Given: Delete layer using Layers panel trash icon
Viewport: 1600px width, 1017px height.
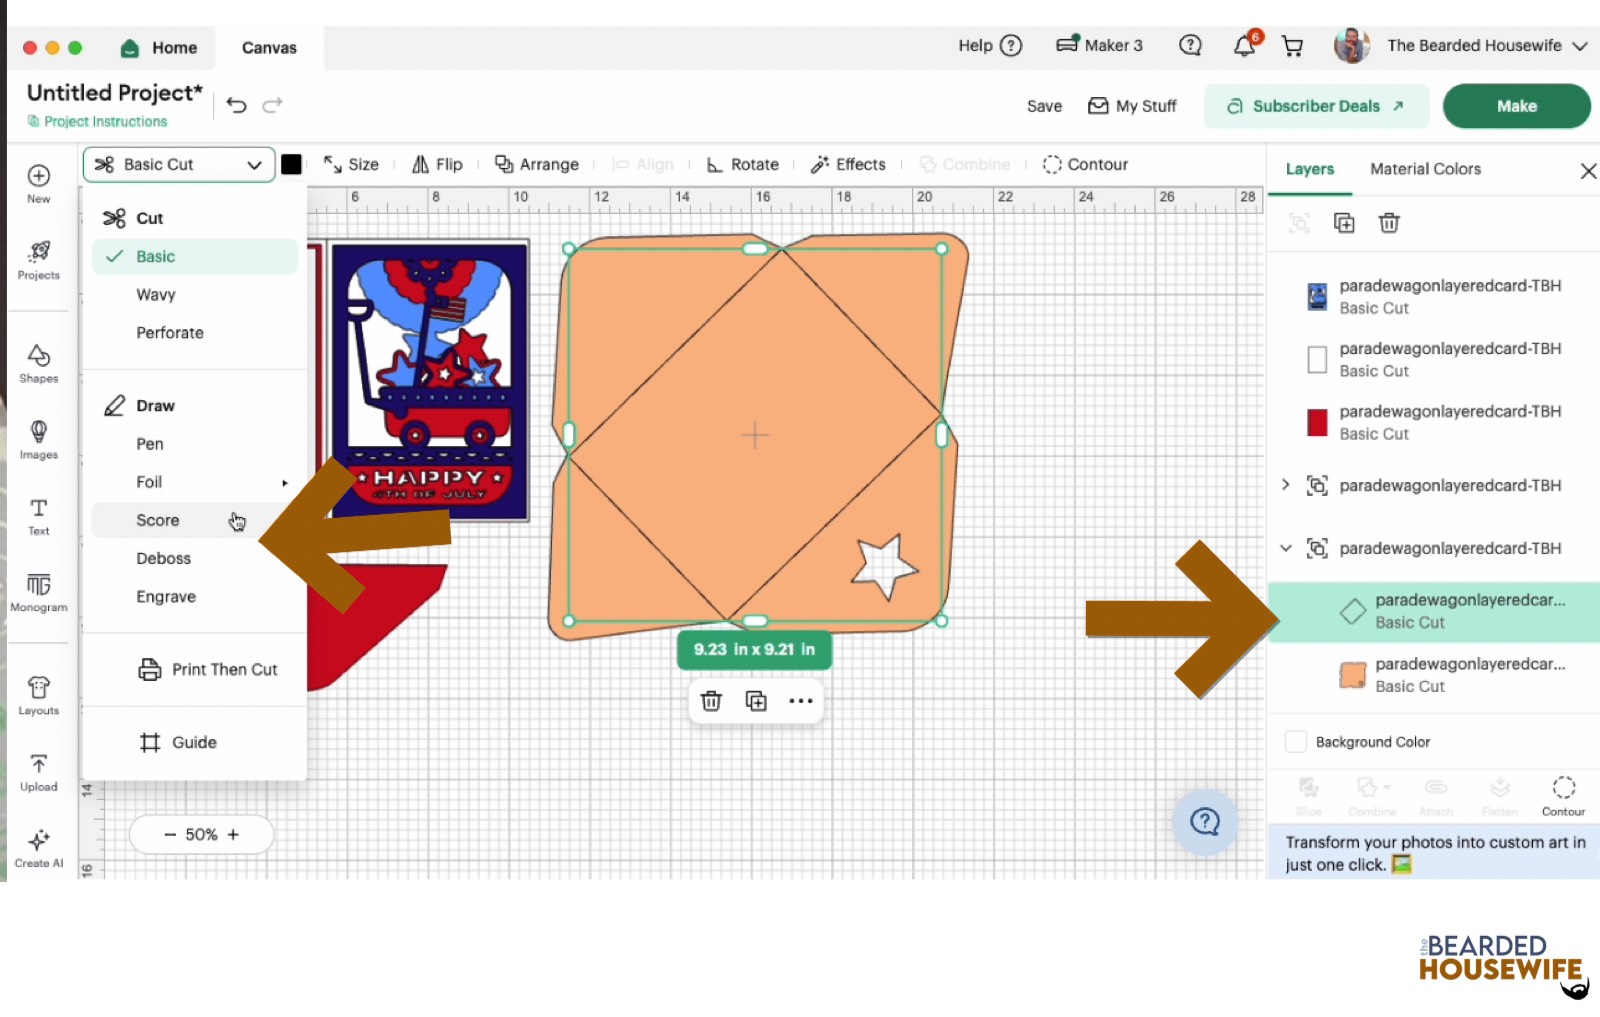Looking at the screenshot, I should coord(1389,223).
